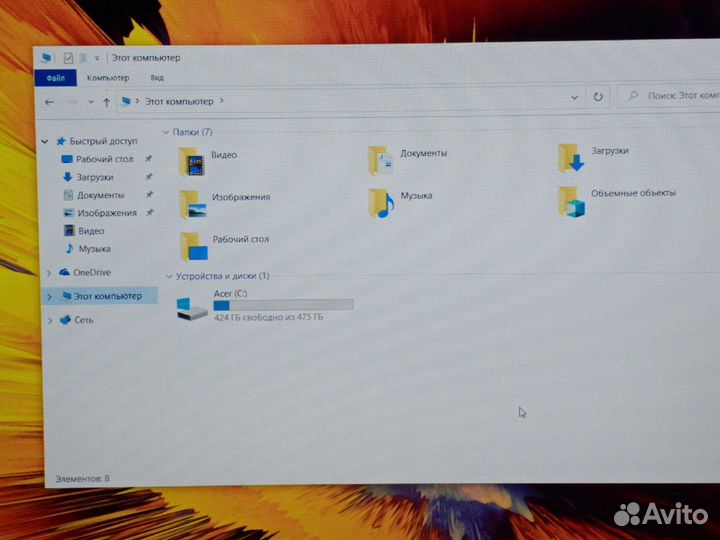Image resolution: width=720 pixels, height=540 pixels.
Task: Click pin icon next to Документы
Action: click(x=149, y=194)
